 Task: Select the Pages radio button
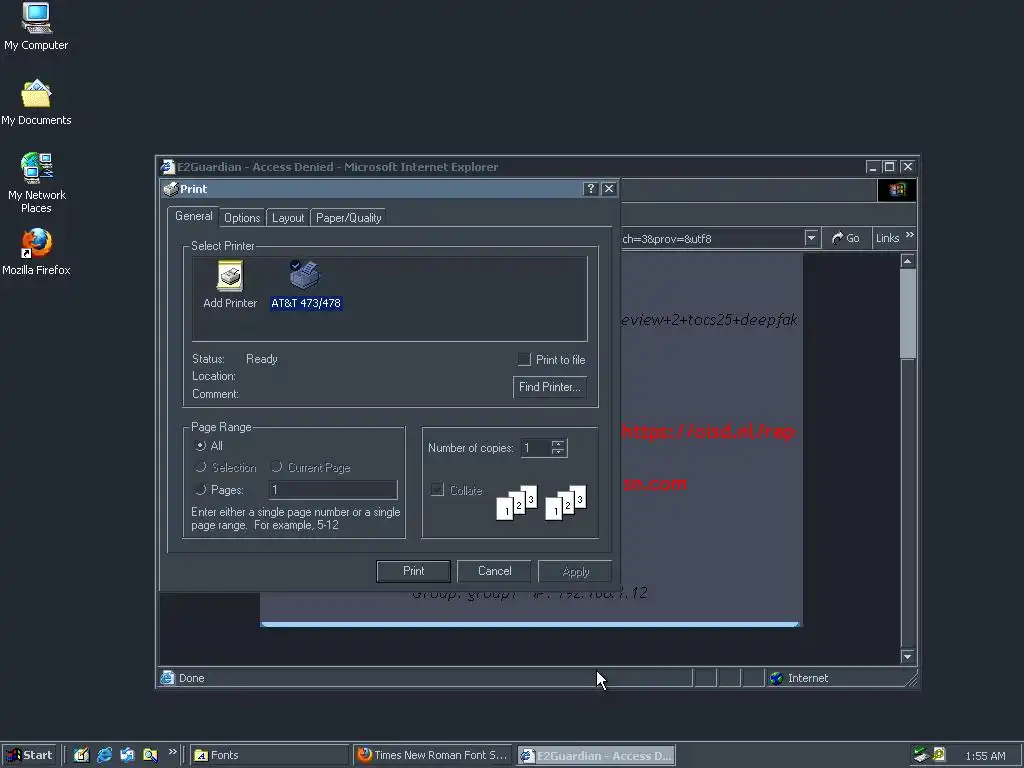pos(200,489)
